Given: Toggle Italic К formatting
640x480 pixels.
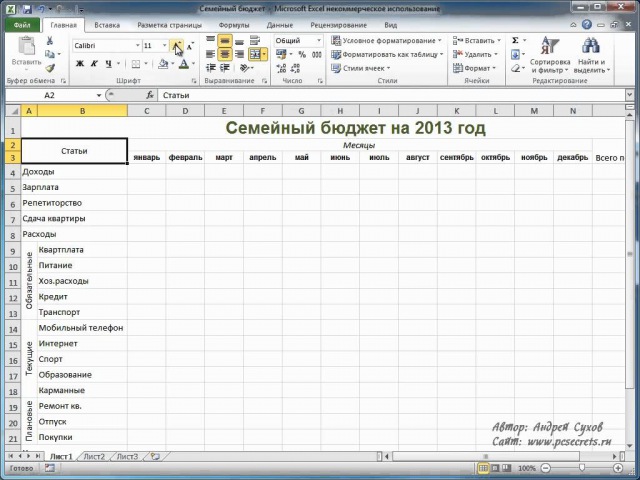Looking at the screenshot, I should 94,64.
